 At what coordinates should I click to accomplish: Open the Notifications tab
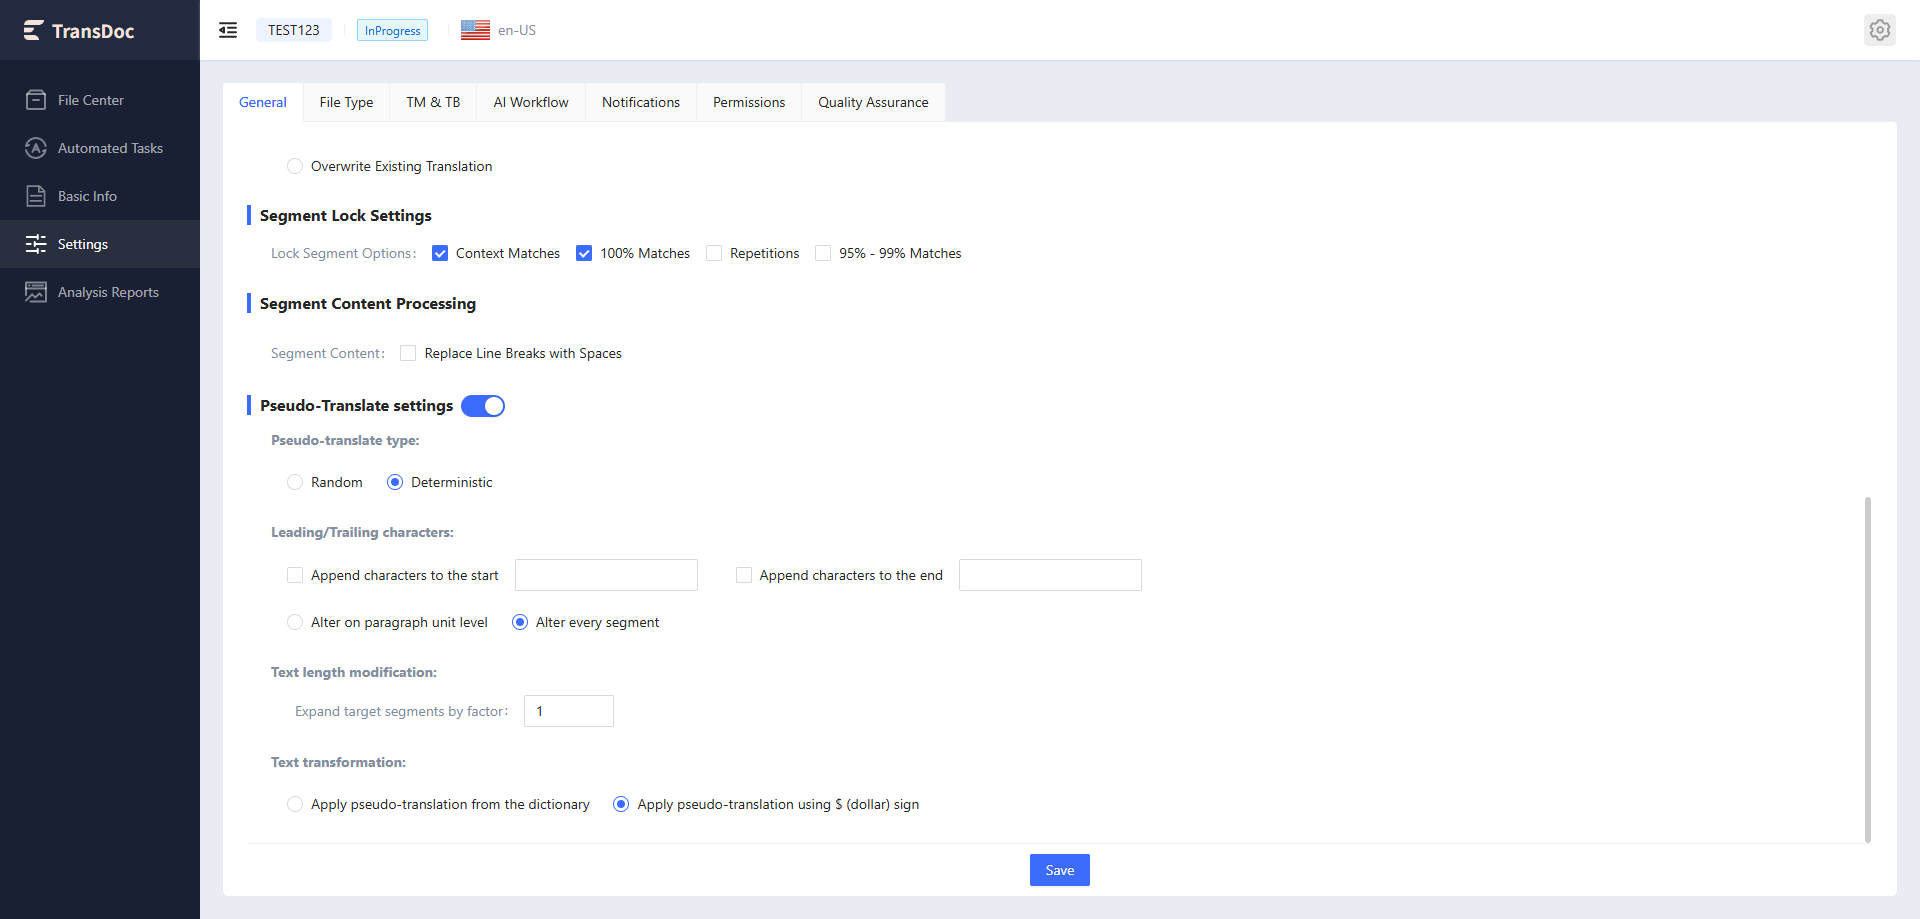[x=641, y=102]
